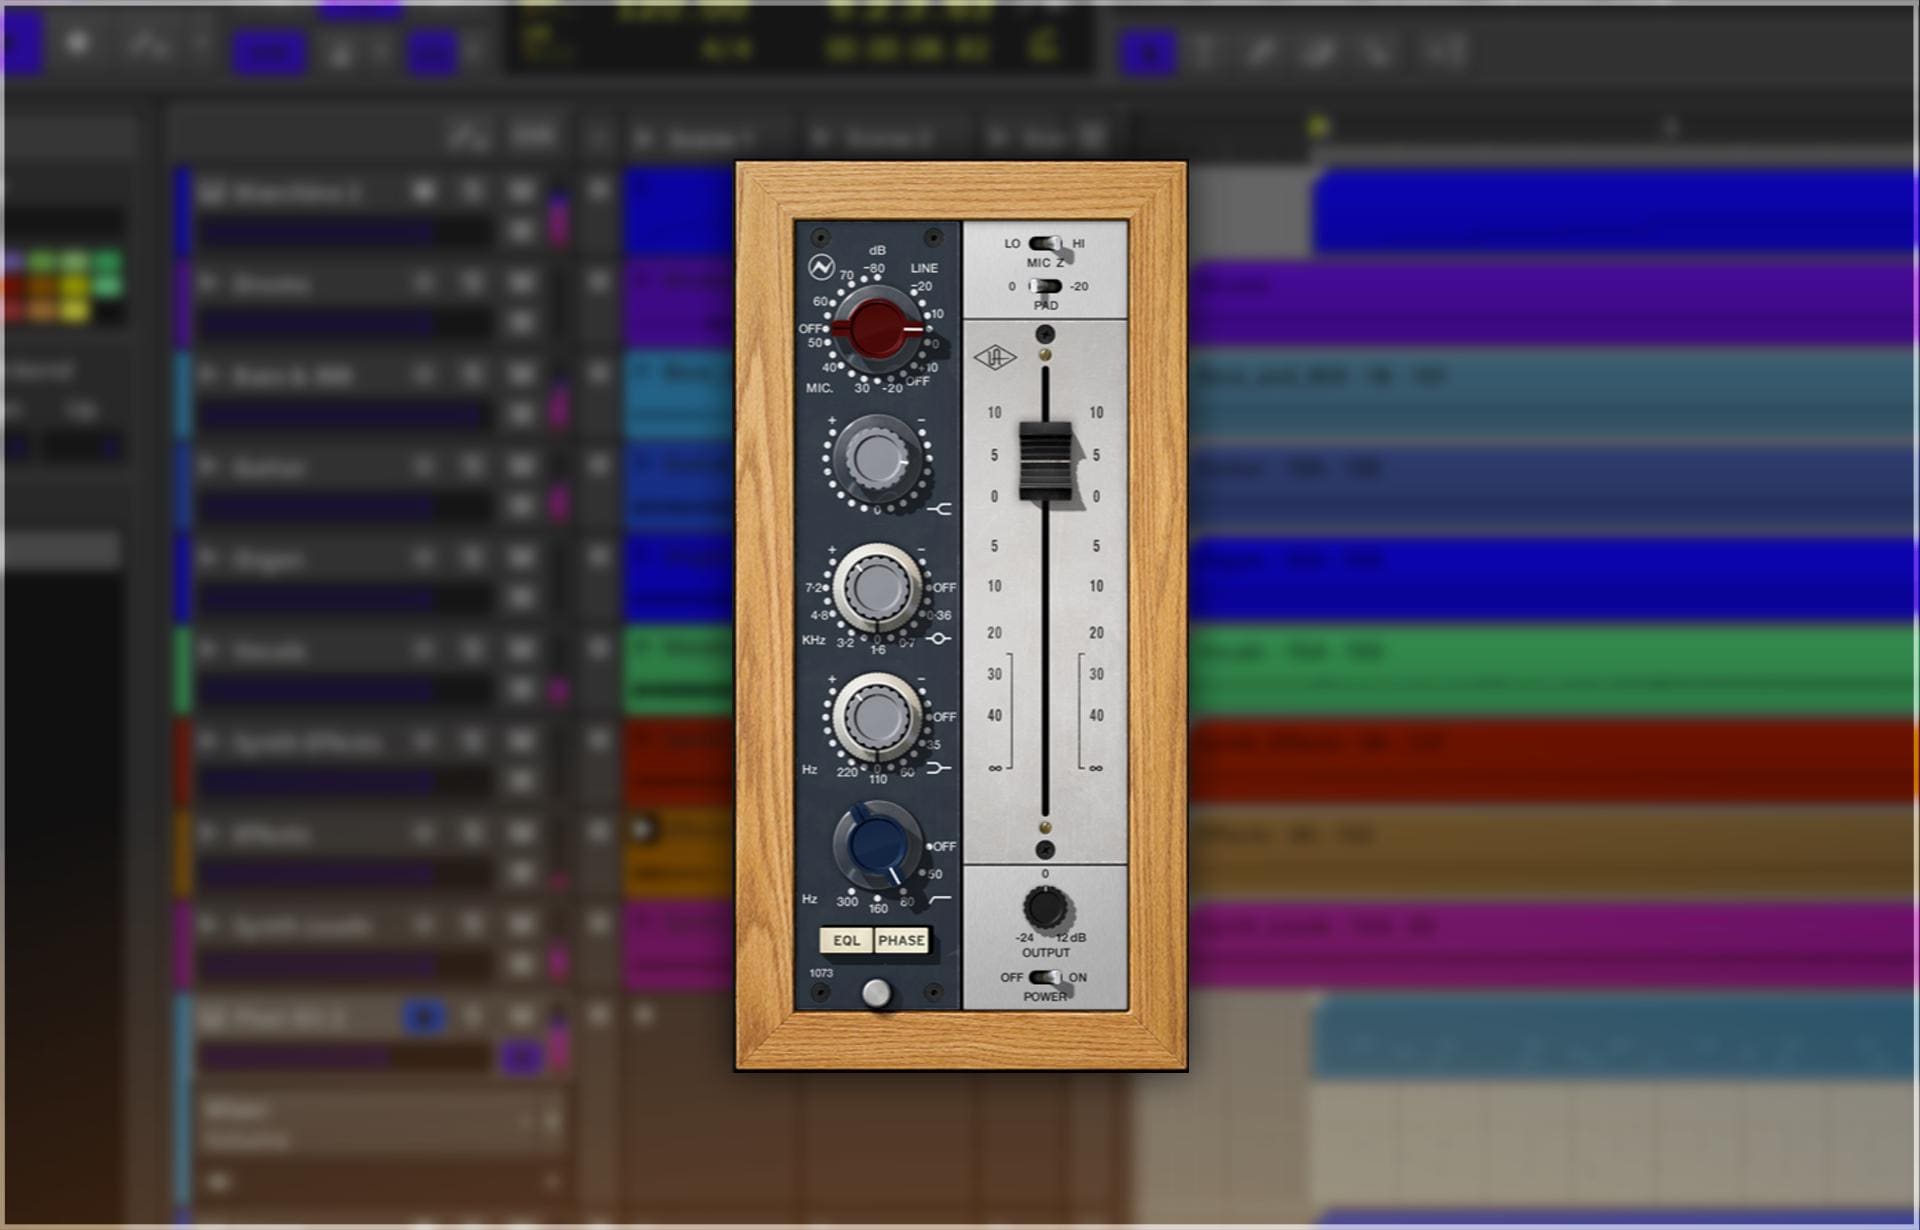
Task: Click the UA diamond logo
Action: (994, 357)
